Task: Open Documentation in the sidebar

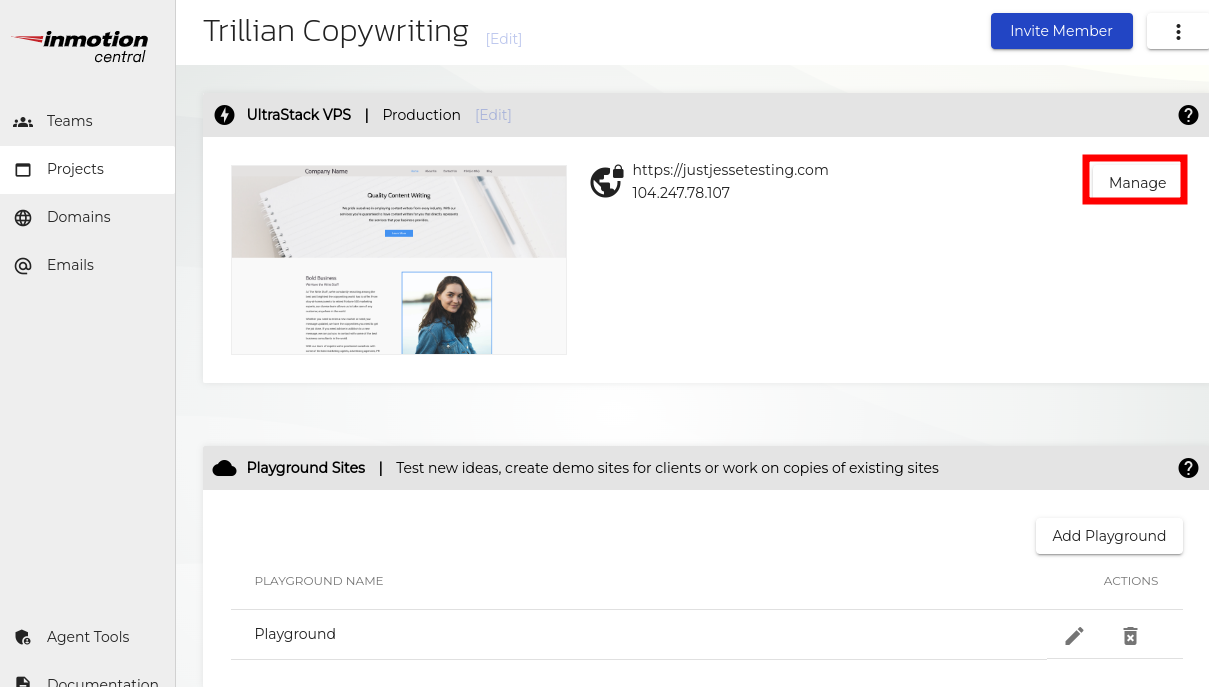Action: click(x=87, y=680)
